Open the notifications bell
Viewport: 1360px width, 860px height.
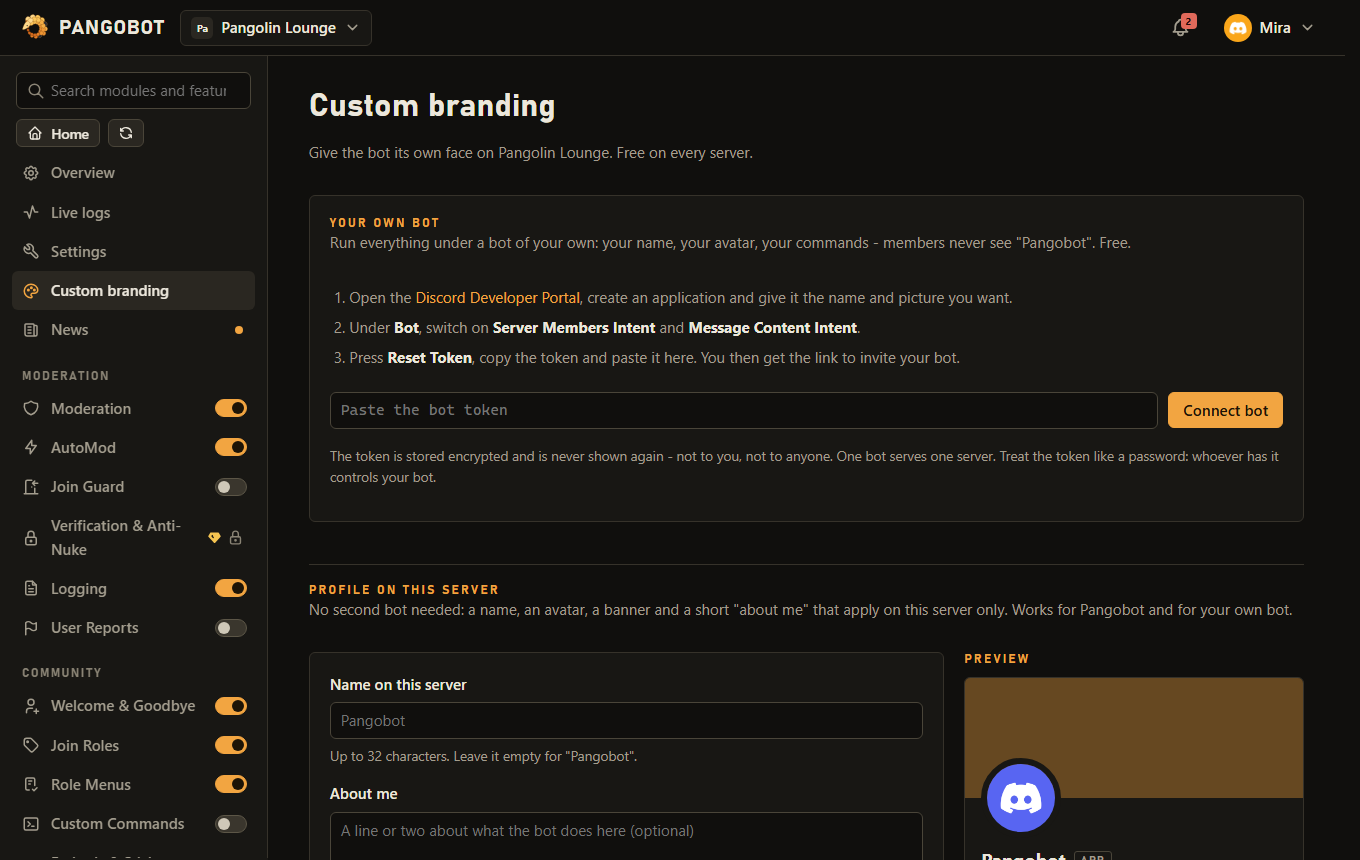click(1181, 28)
